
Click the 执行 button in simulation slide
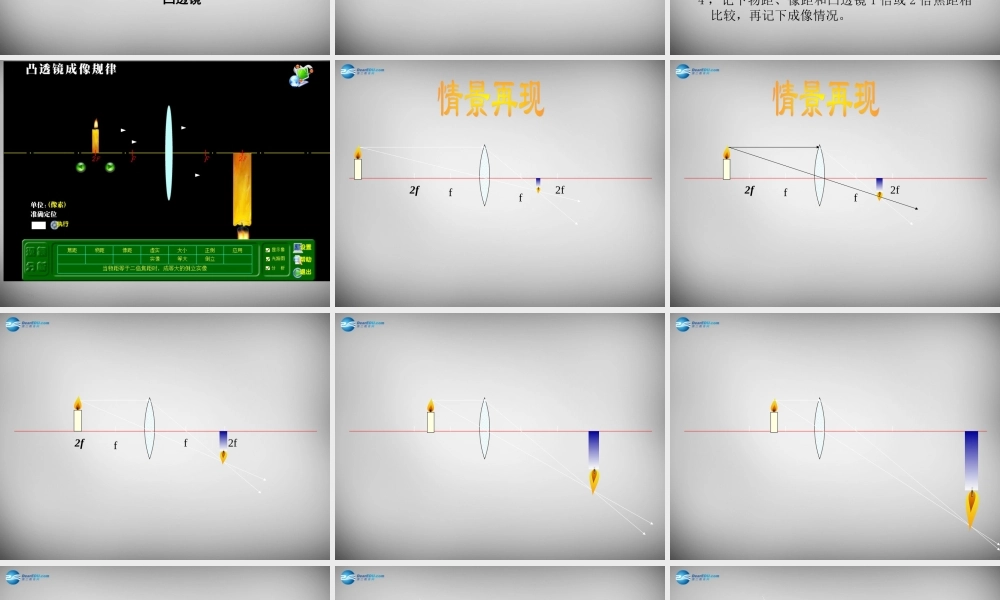[x=59, y=224]
